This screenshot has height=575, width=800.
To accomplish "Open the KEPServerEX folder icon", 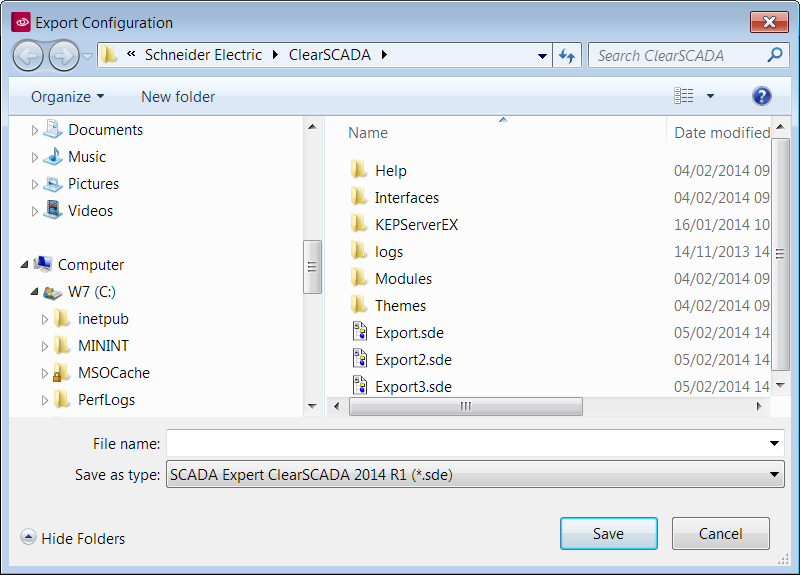I will pos(360,224).
